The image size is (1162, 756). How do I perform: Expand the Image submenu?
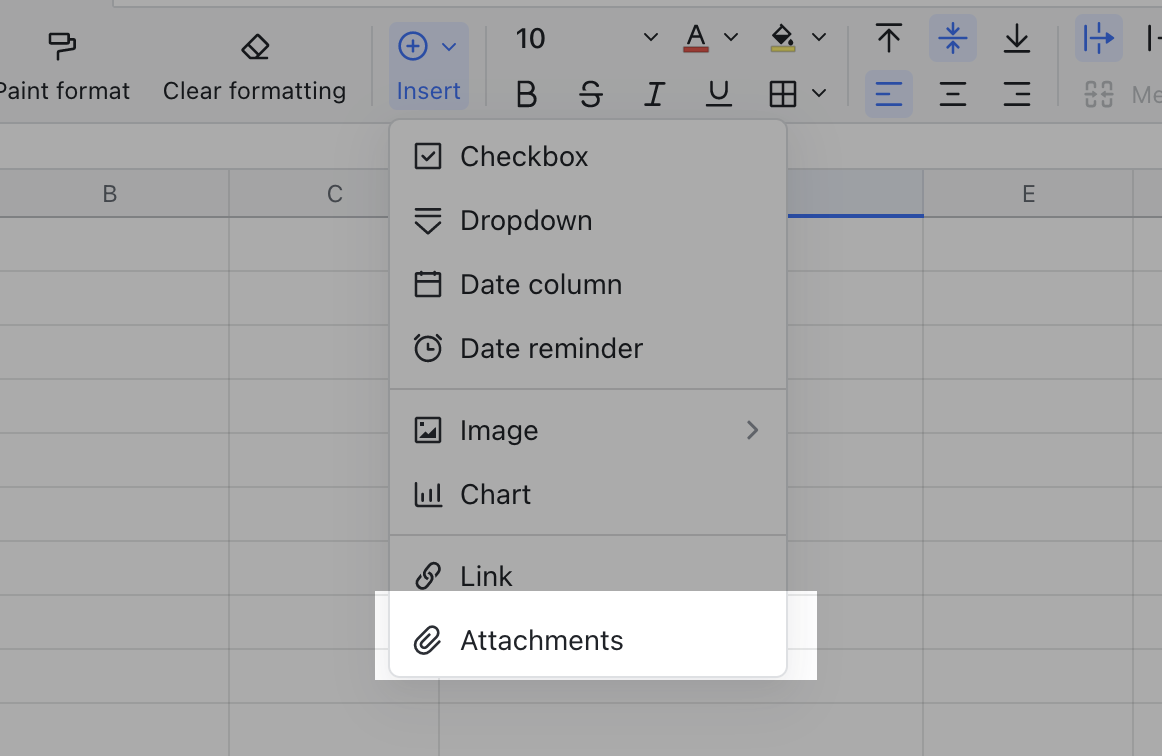pyautogui.click(x=752, y=430)
